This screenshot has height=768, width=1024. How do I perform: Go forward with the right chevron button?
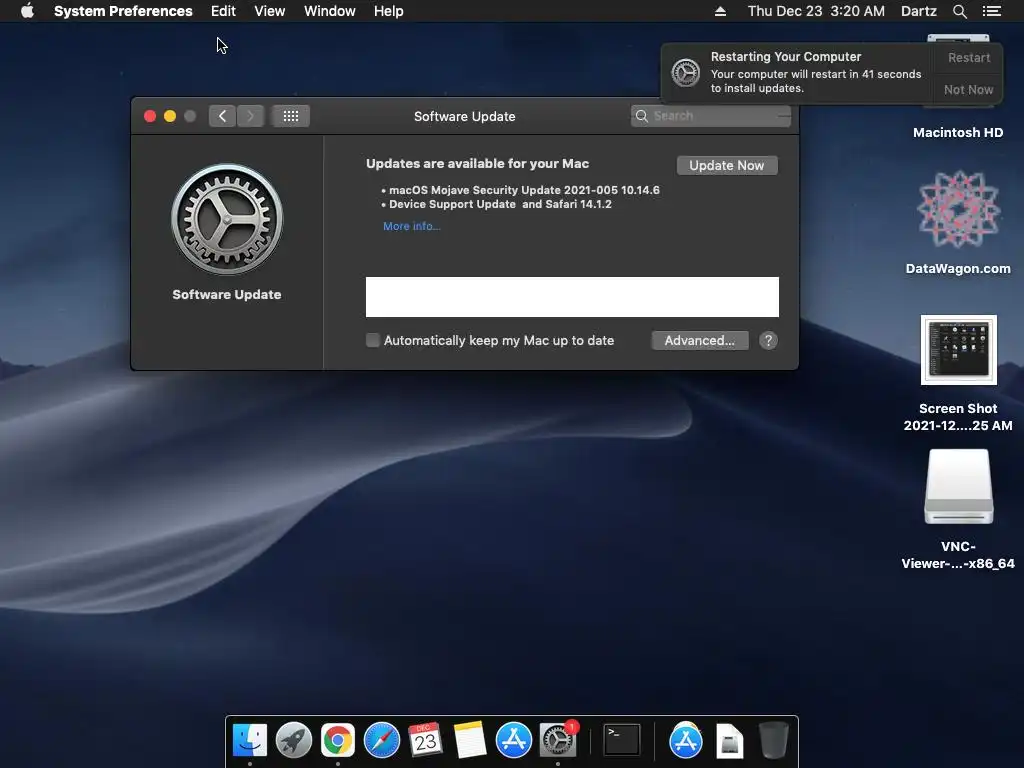coord(250,116)
